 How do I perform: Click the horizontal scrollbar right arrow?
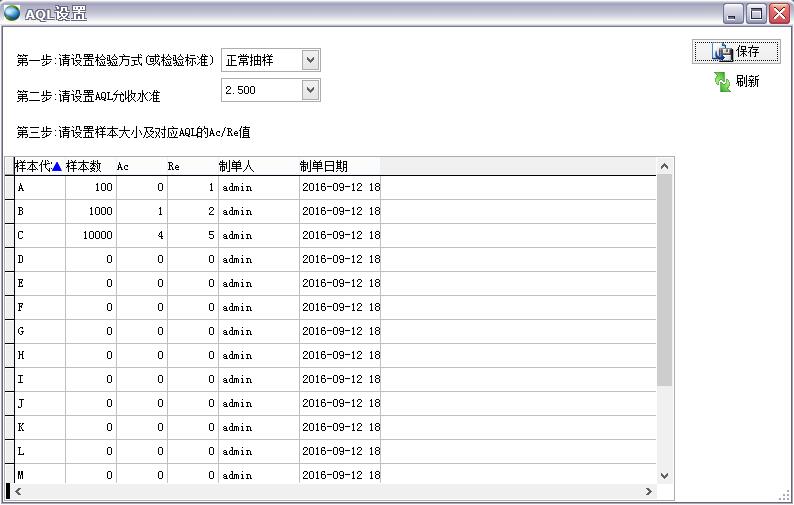point(649,492)
